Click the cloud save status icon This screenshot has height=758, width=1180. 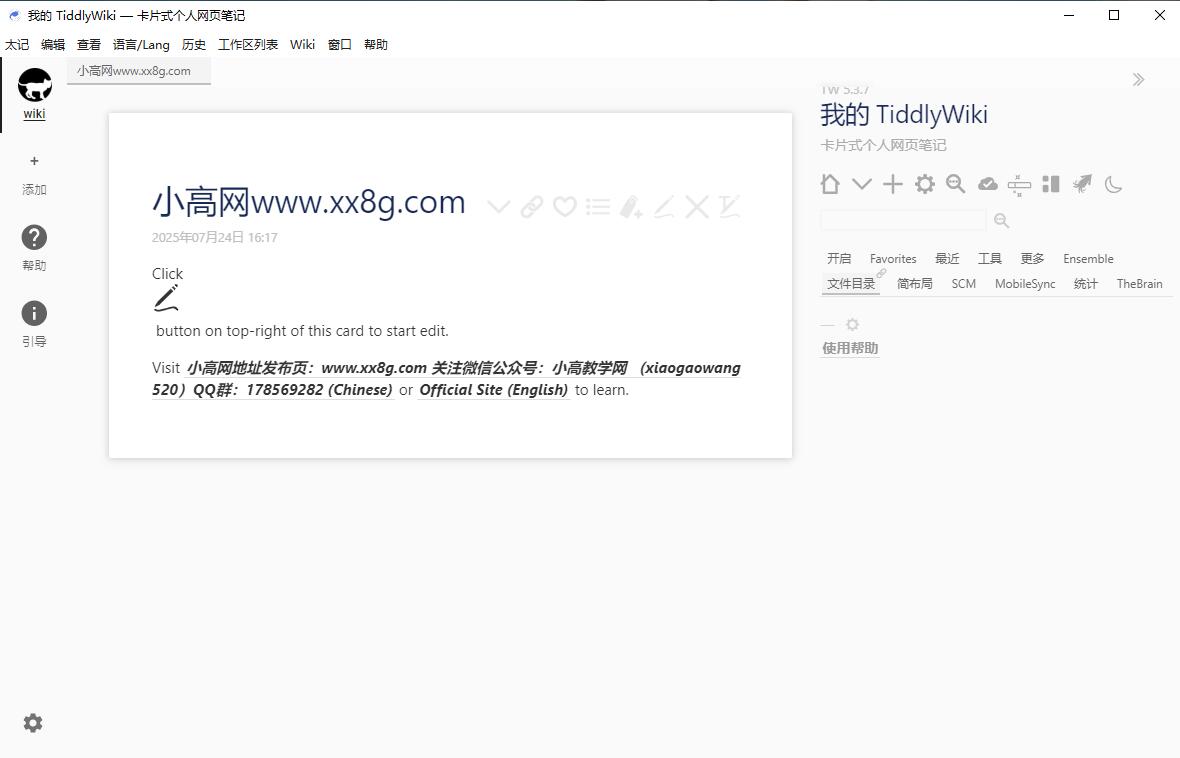[987, 184]
